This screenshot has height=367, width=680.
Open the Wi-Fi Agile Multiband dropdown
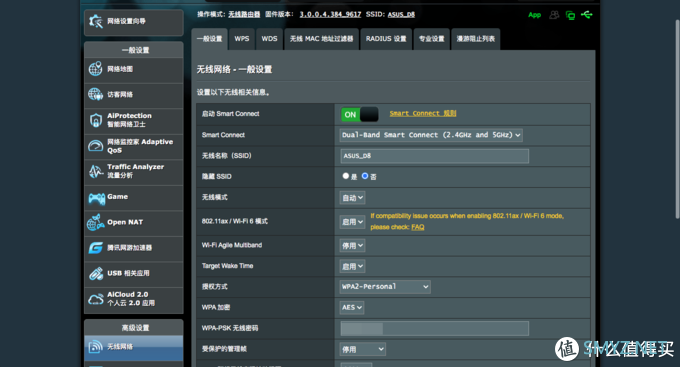352,246
